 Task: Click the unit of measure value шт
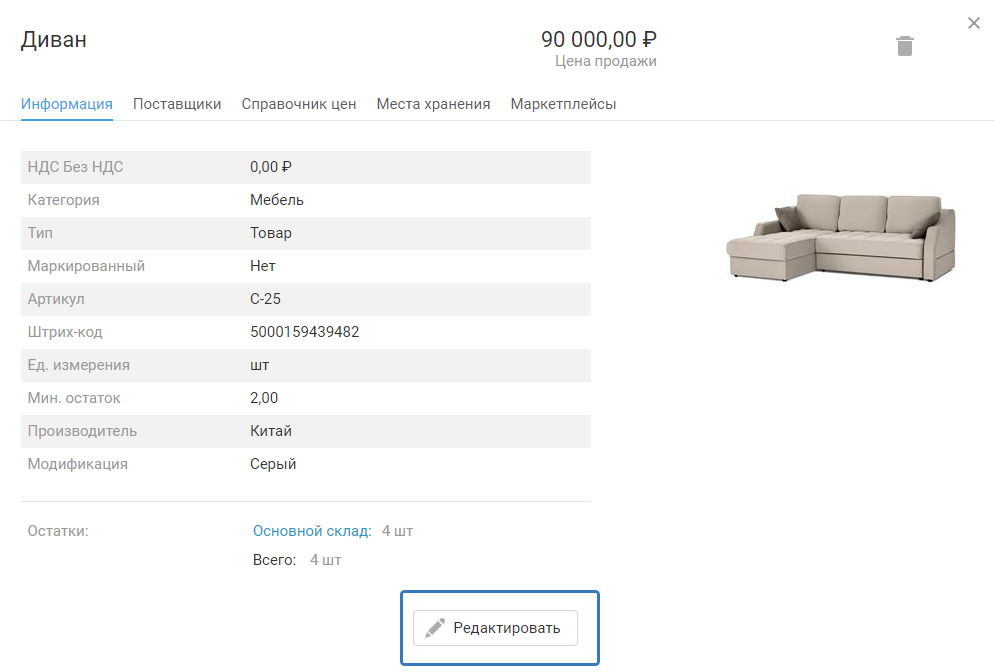click(x=259, y=365)
